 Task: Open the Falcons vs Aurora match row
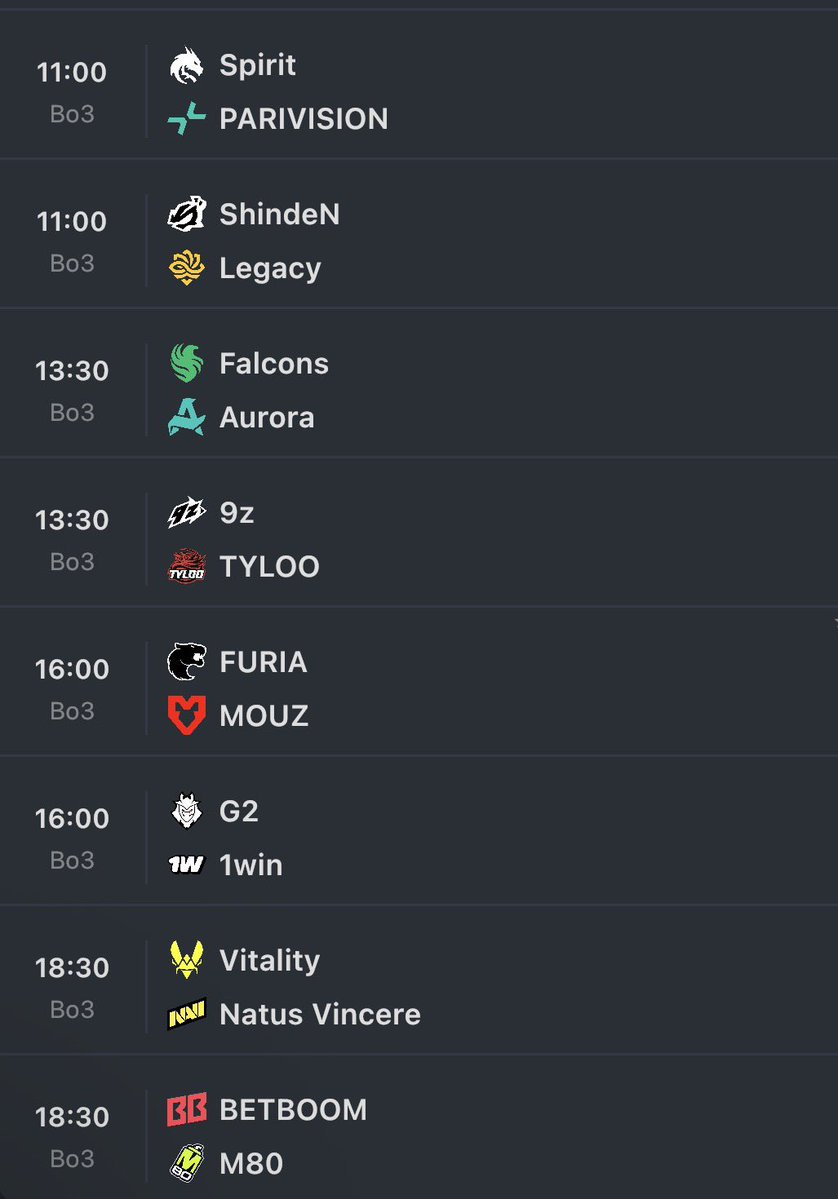(419, 382)
